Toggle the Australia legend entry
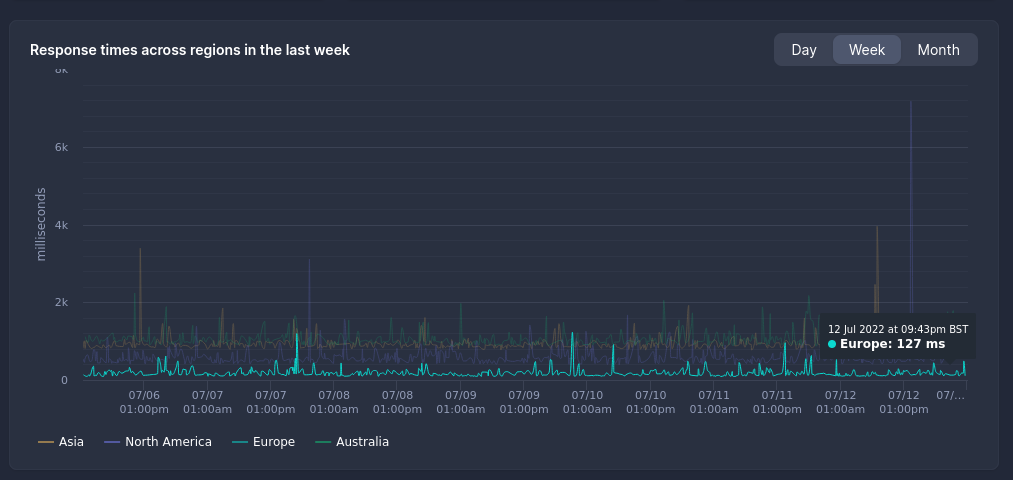The height and width of the screenshot is (480, 1013). (x=351, y=442)
